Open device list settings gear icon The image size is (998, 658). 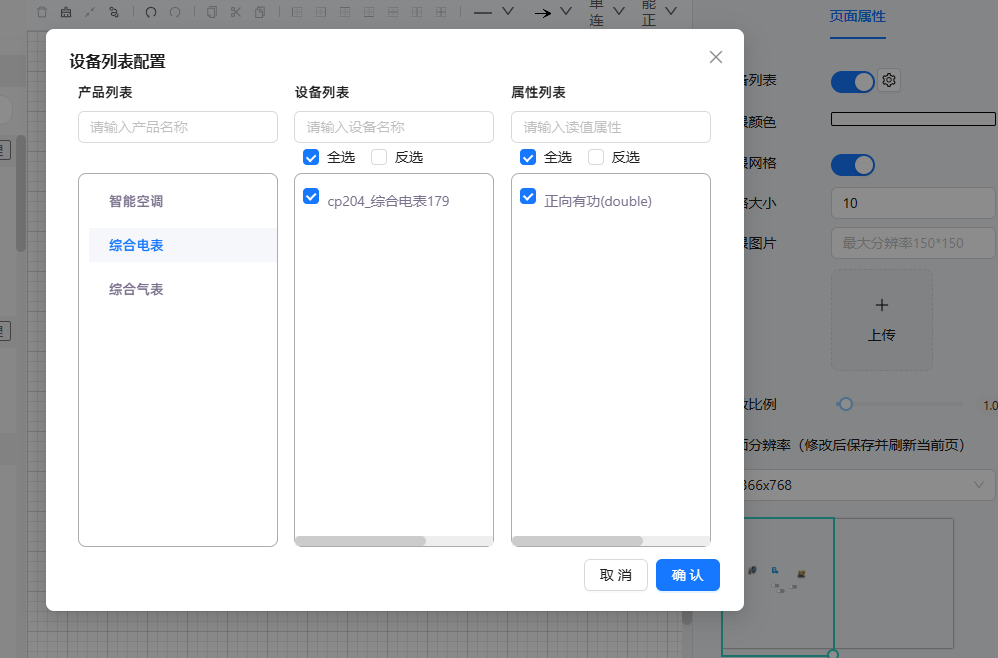[x=889, y=80]
